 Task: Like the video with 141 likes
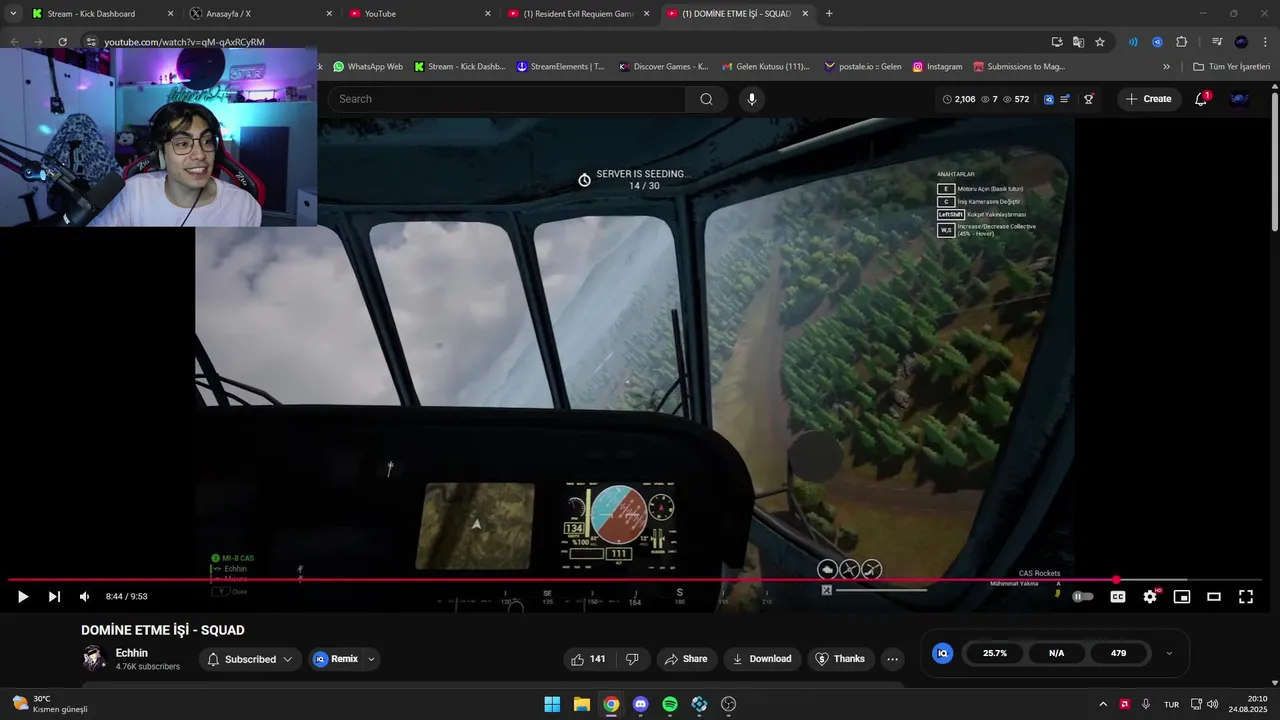pyautogui.click(x=587, y=659)
